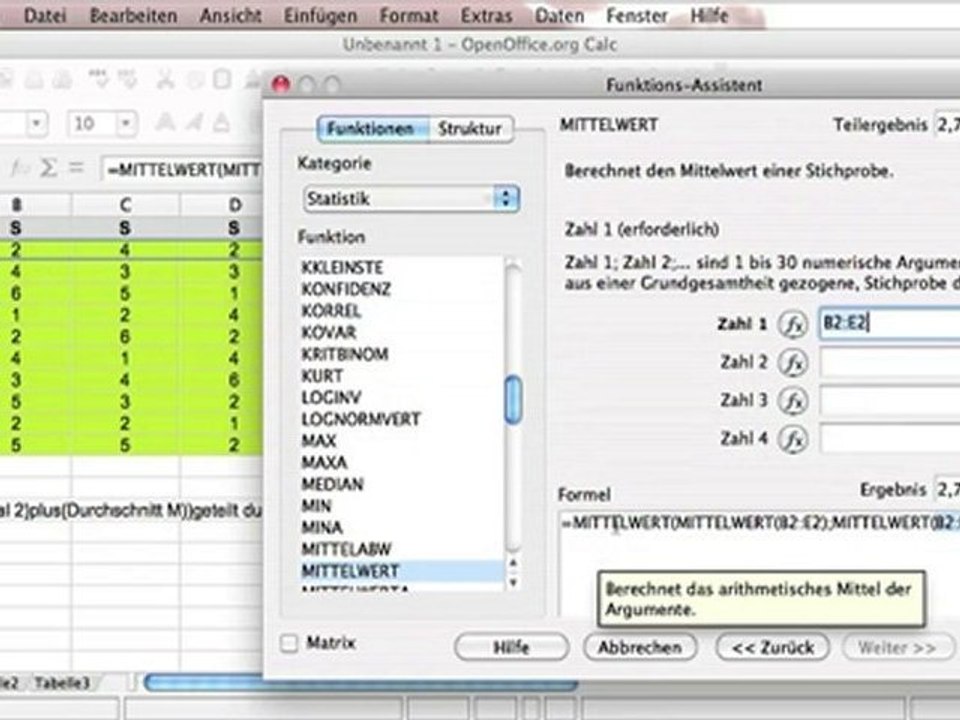Image resolution: width=960 pixels, height=720 pixels.
Task: Click the Zahl 3 input field
Action: pyautogui.click(x=889, y=401)
